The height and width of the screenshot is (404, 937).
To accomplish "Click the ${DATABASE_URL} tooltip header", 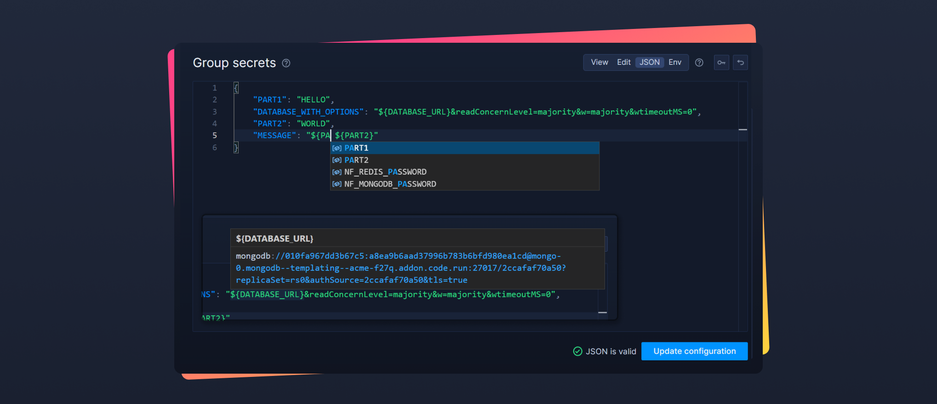I will 274,238.
